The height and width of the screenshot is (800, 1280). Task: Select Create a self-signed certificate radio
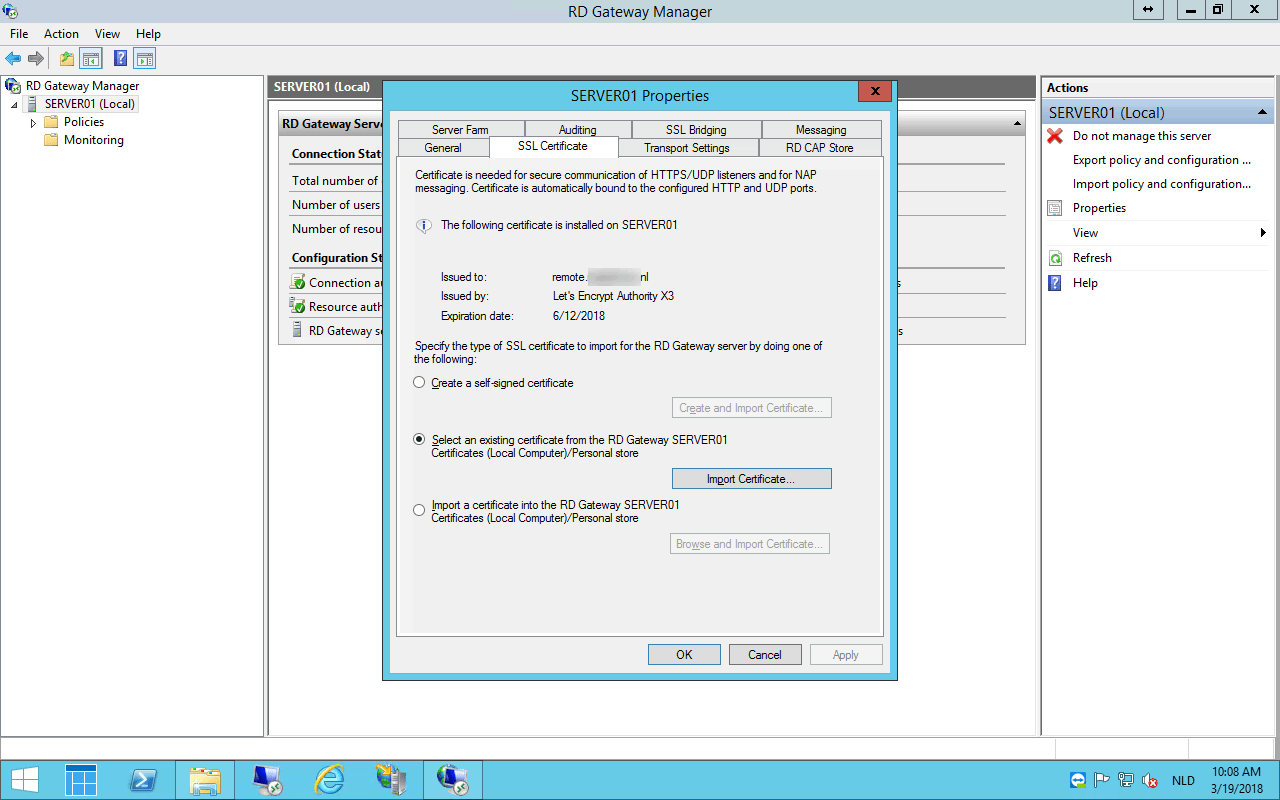[419, 383]
